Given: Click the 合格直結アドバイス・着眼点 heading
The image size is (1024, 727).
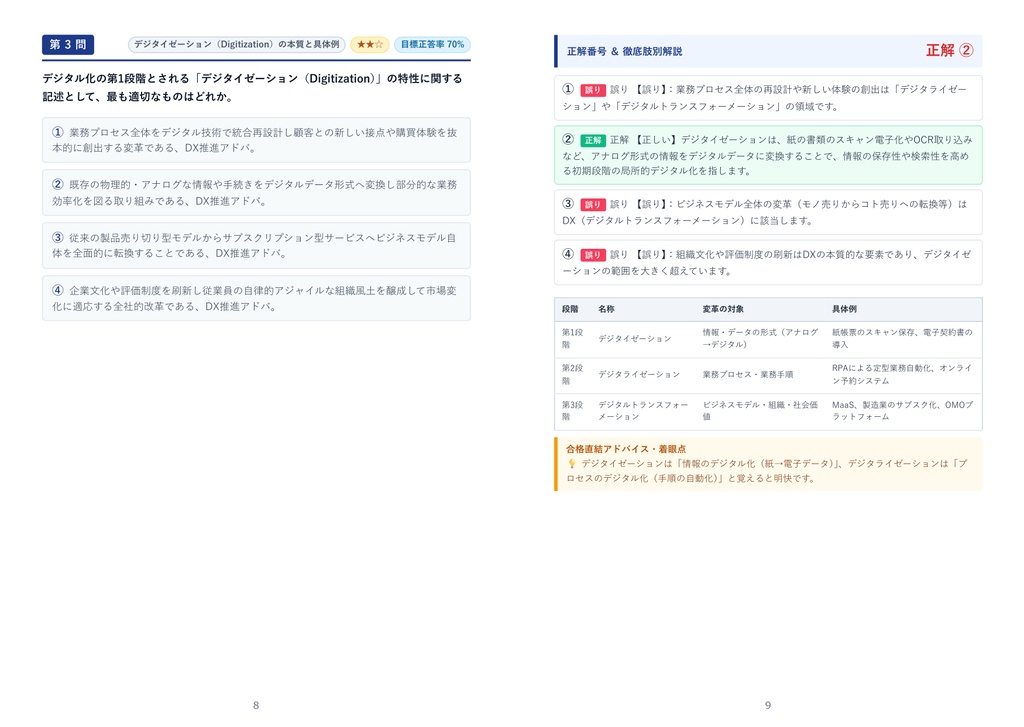Looking at the screenshot, I should (626, 449).
